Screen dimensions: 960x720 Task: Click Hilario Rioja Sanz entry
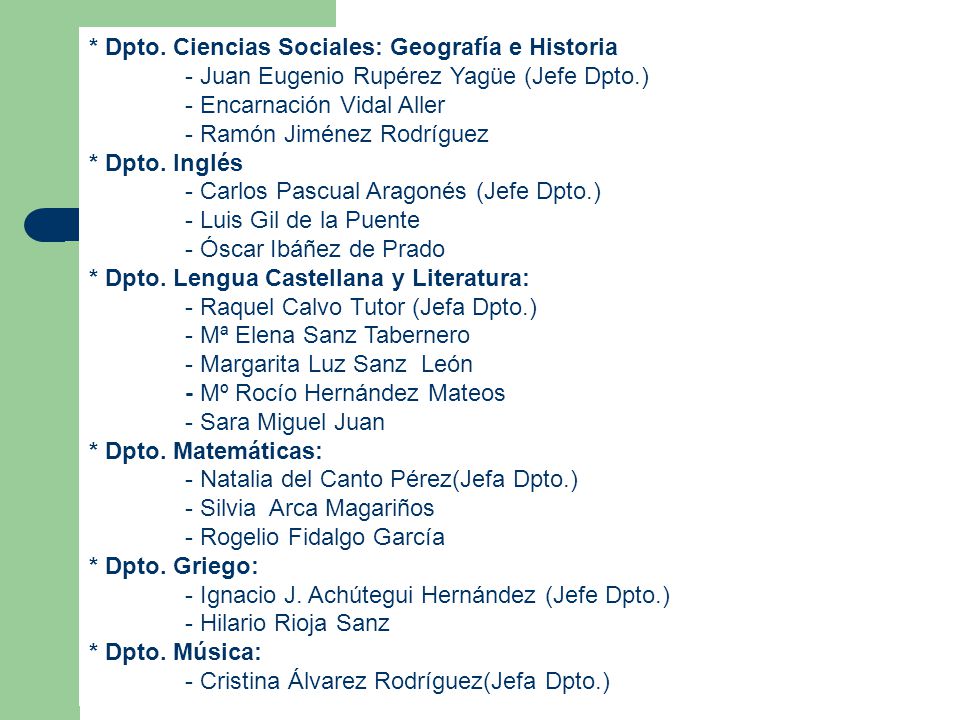(287, 623)
